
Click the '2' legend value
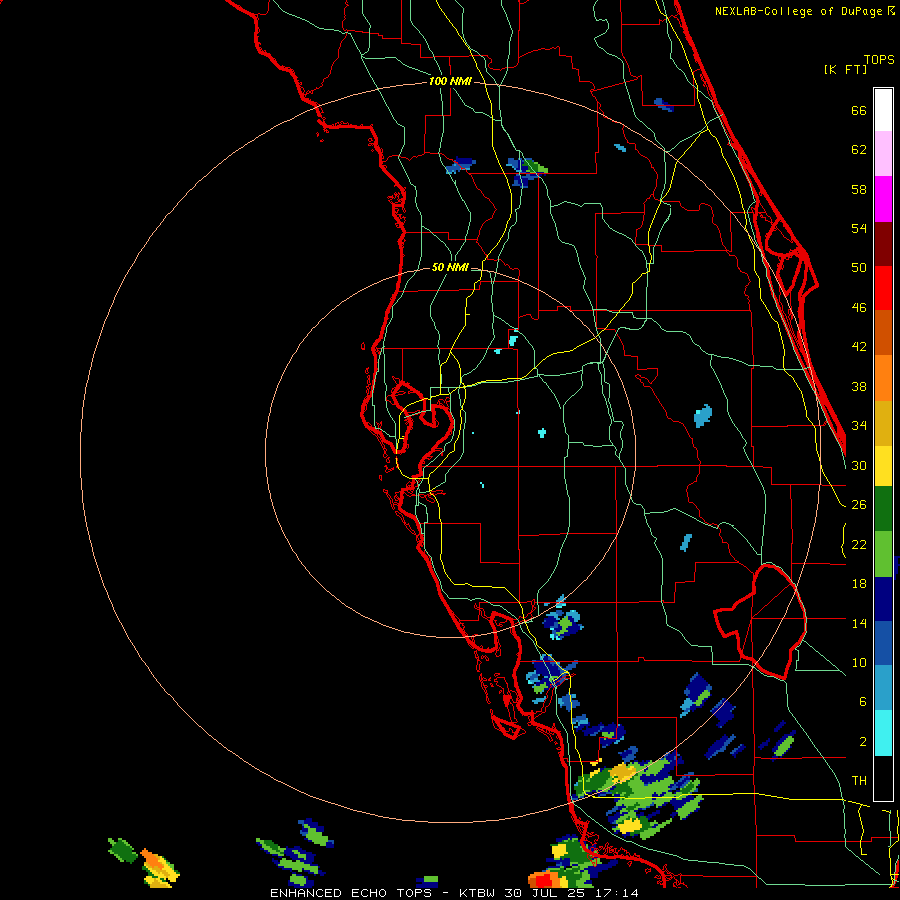(863, 742)
